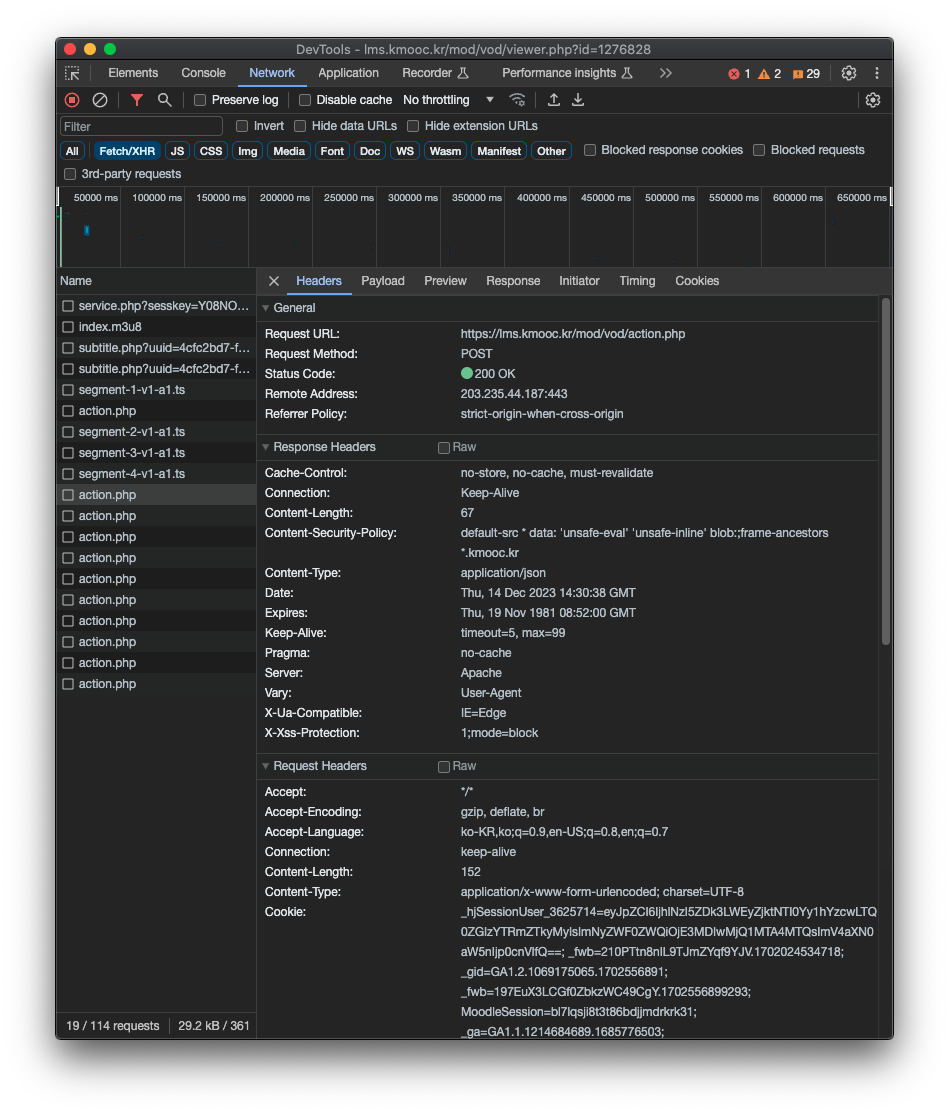Select the Font filter type
Screen dimensions: 949x1113
coord(332,151)
